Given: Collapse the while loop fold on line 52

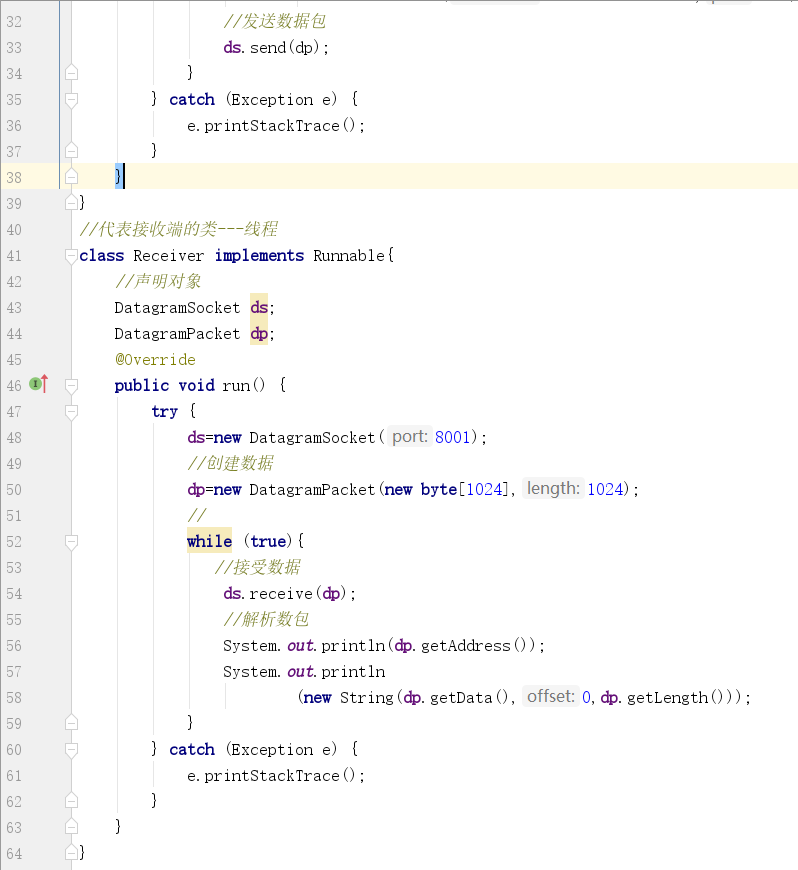Looking at the screenshot, I should 71,542.
